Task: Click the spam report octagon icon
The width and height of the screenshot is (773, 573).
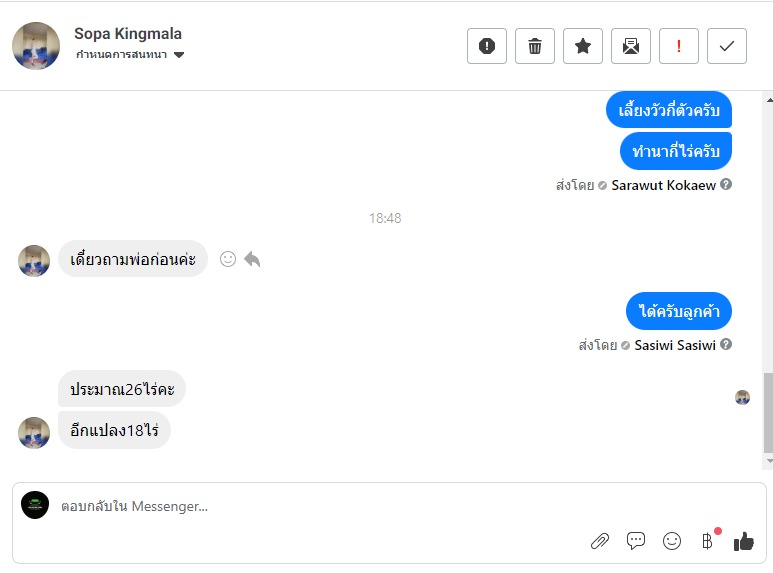Action: 487,46
